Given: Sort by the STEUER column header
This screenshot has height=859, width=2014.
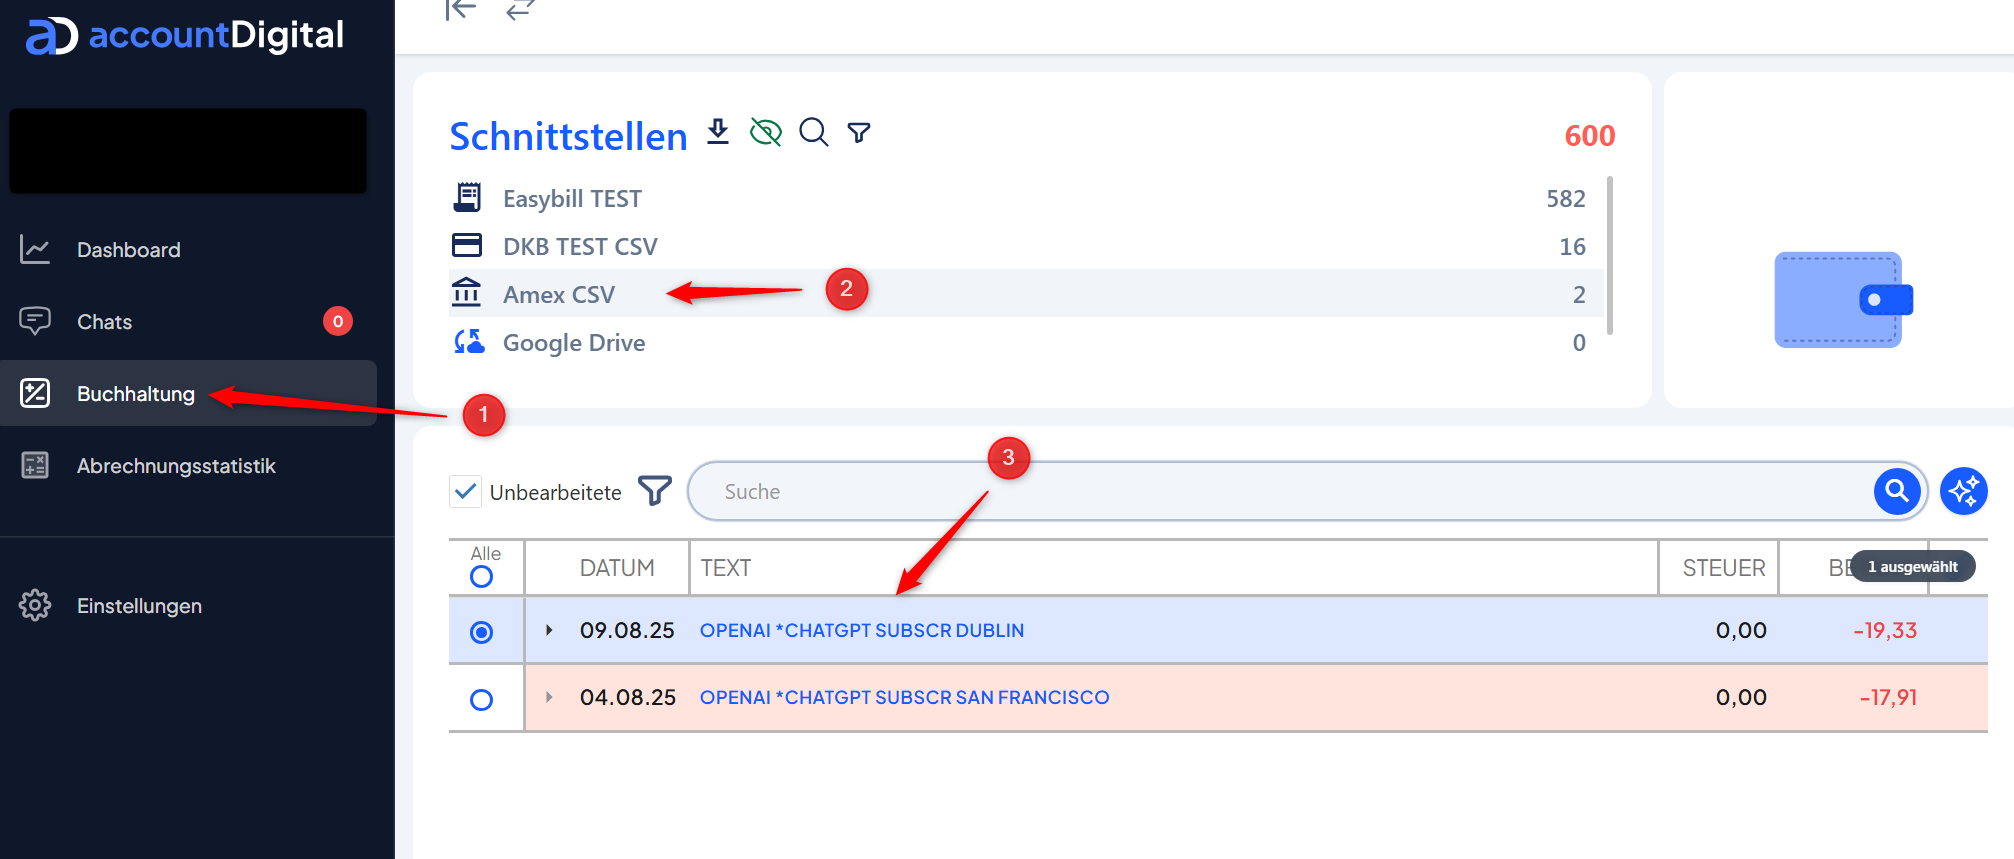Looking at the screenshot, I should tap(1723, 568).
